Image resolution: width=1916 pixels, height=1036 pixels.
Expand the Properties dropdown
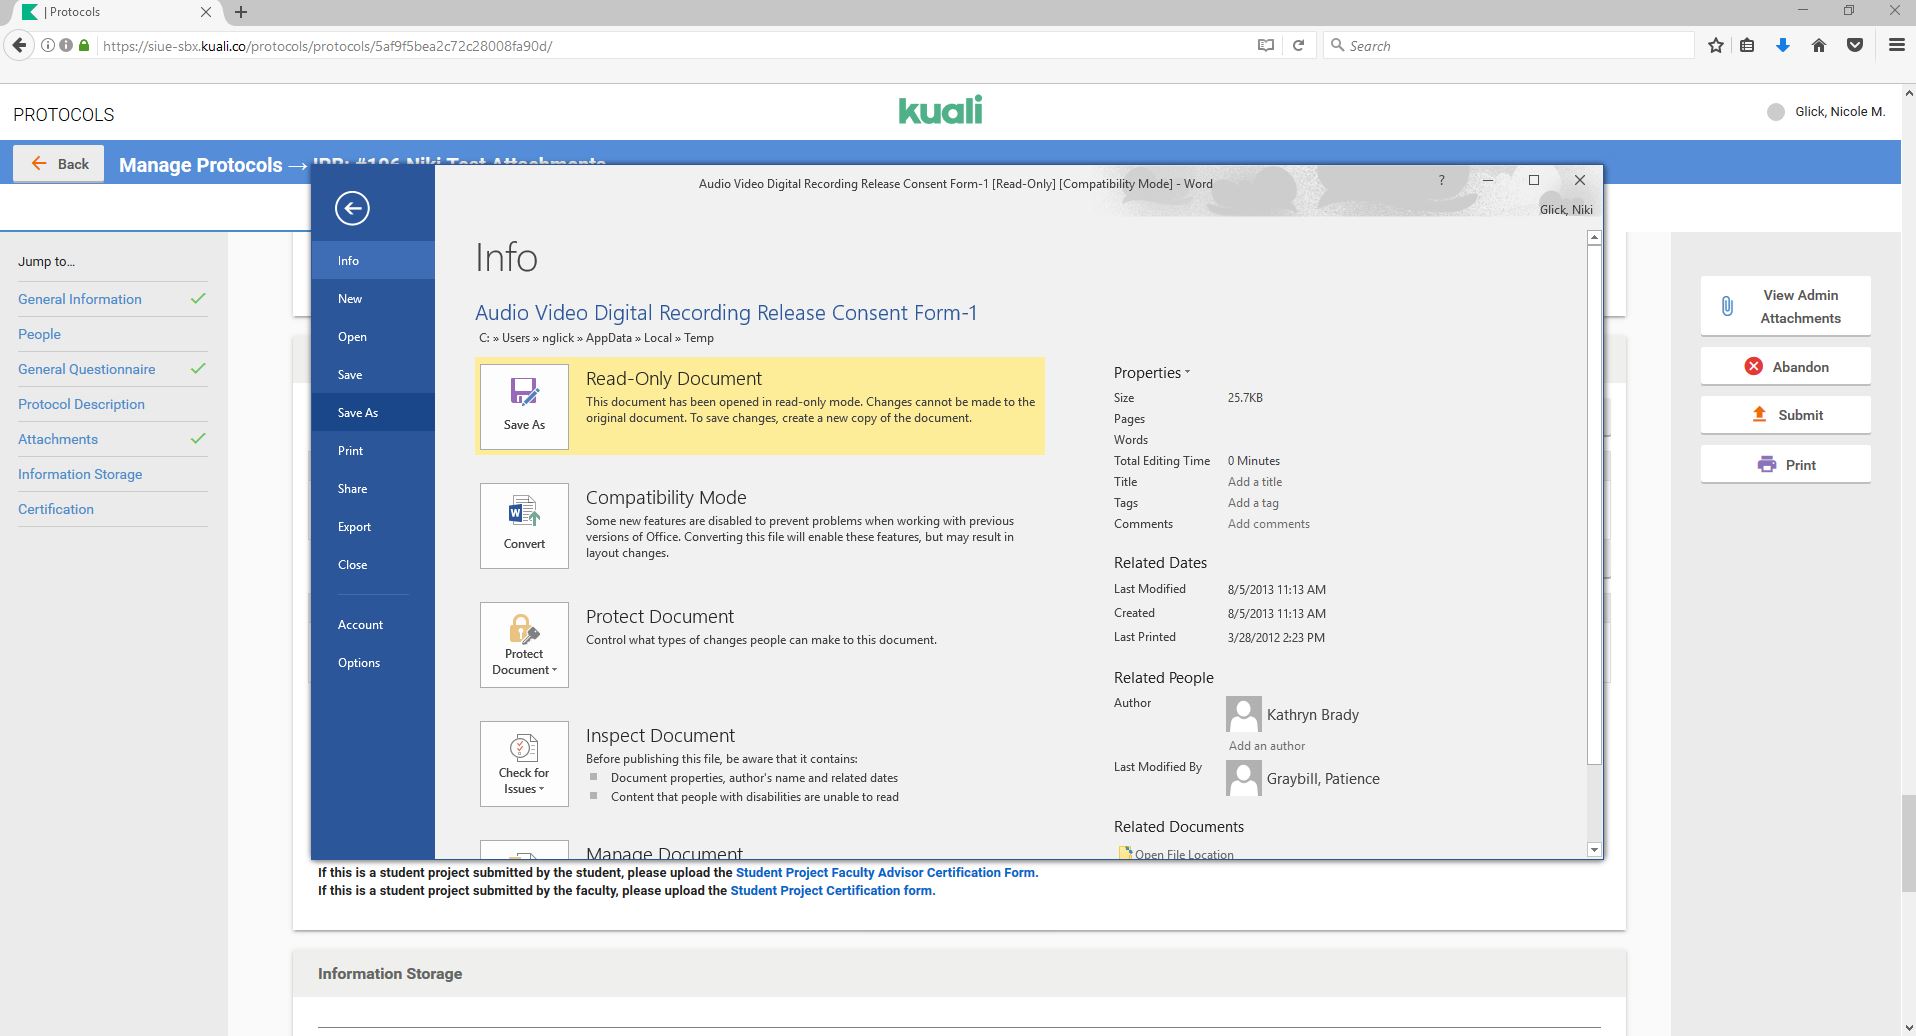pyautogui.click(x=1151, y=372)
